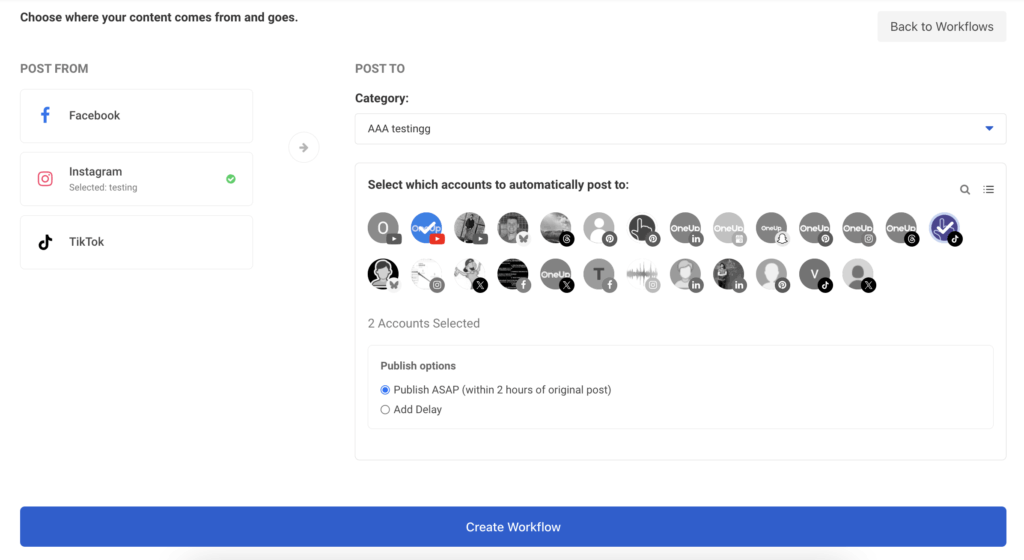Image resolution: width=1024 pixels, height=560 pixels.
Task: Click the arrow between Post From and Post To
Action: 304,148
